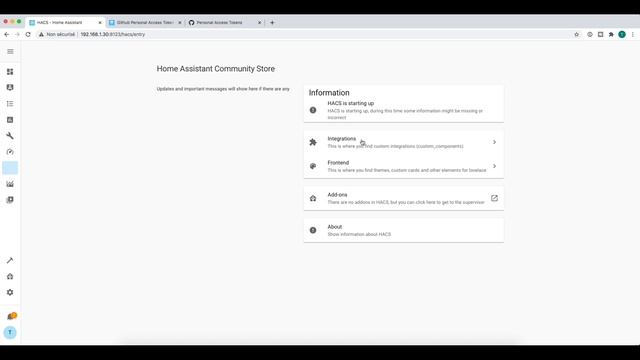
Task: Click the Information heading
Action: [329, 93]
